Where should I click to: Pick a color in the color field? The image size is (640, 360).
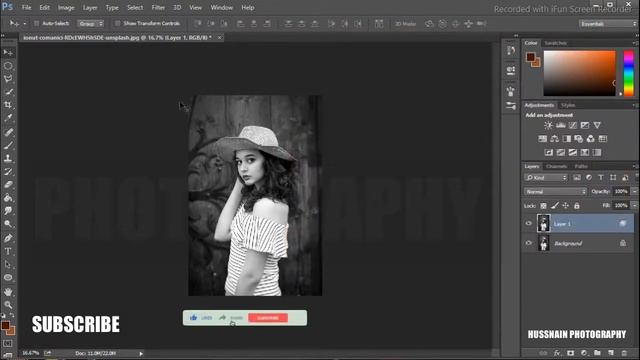click(x=580, y=73)
